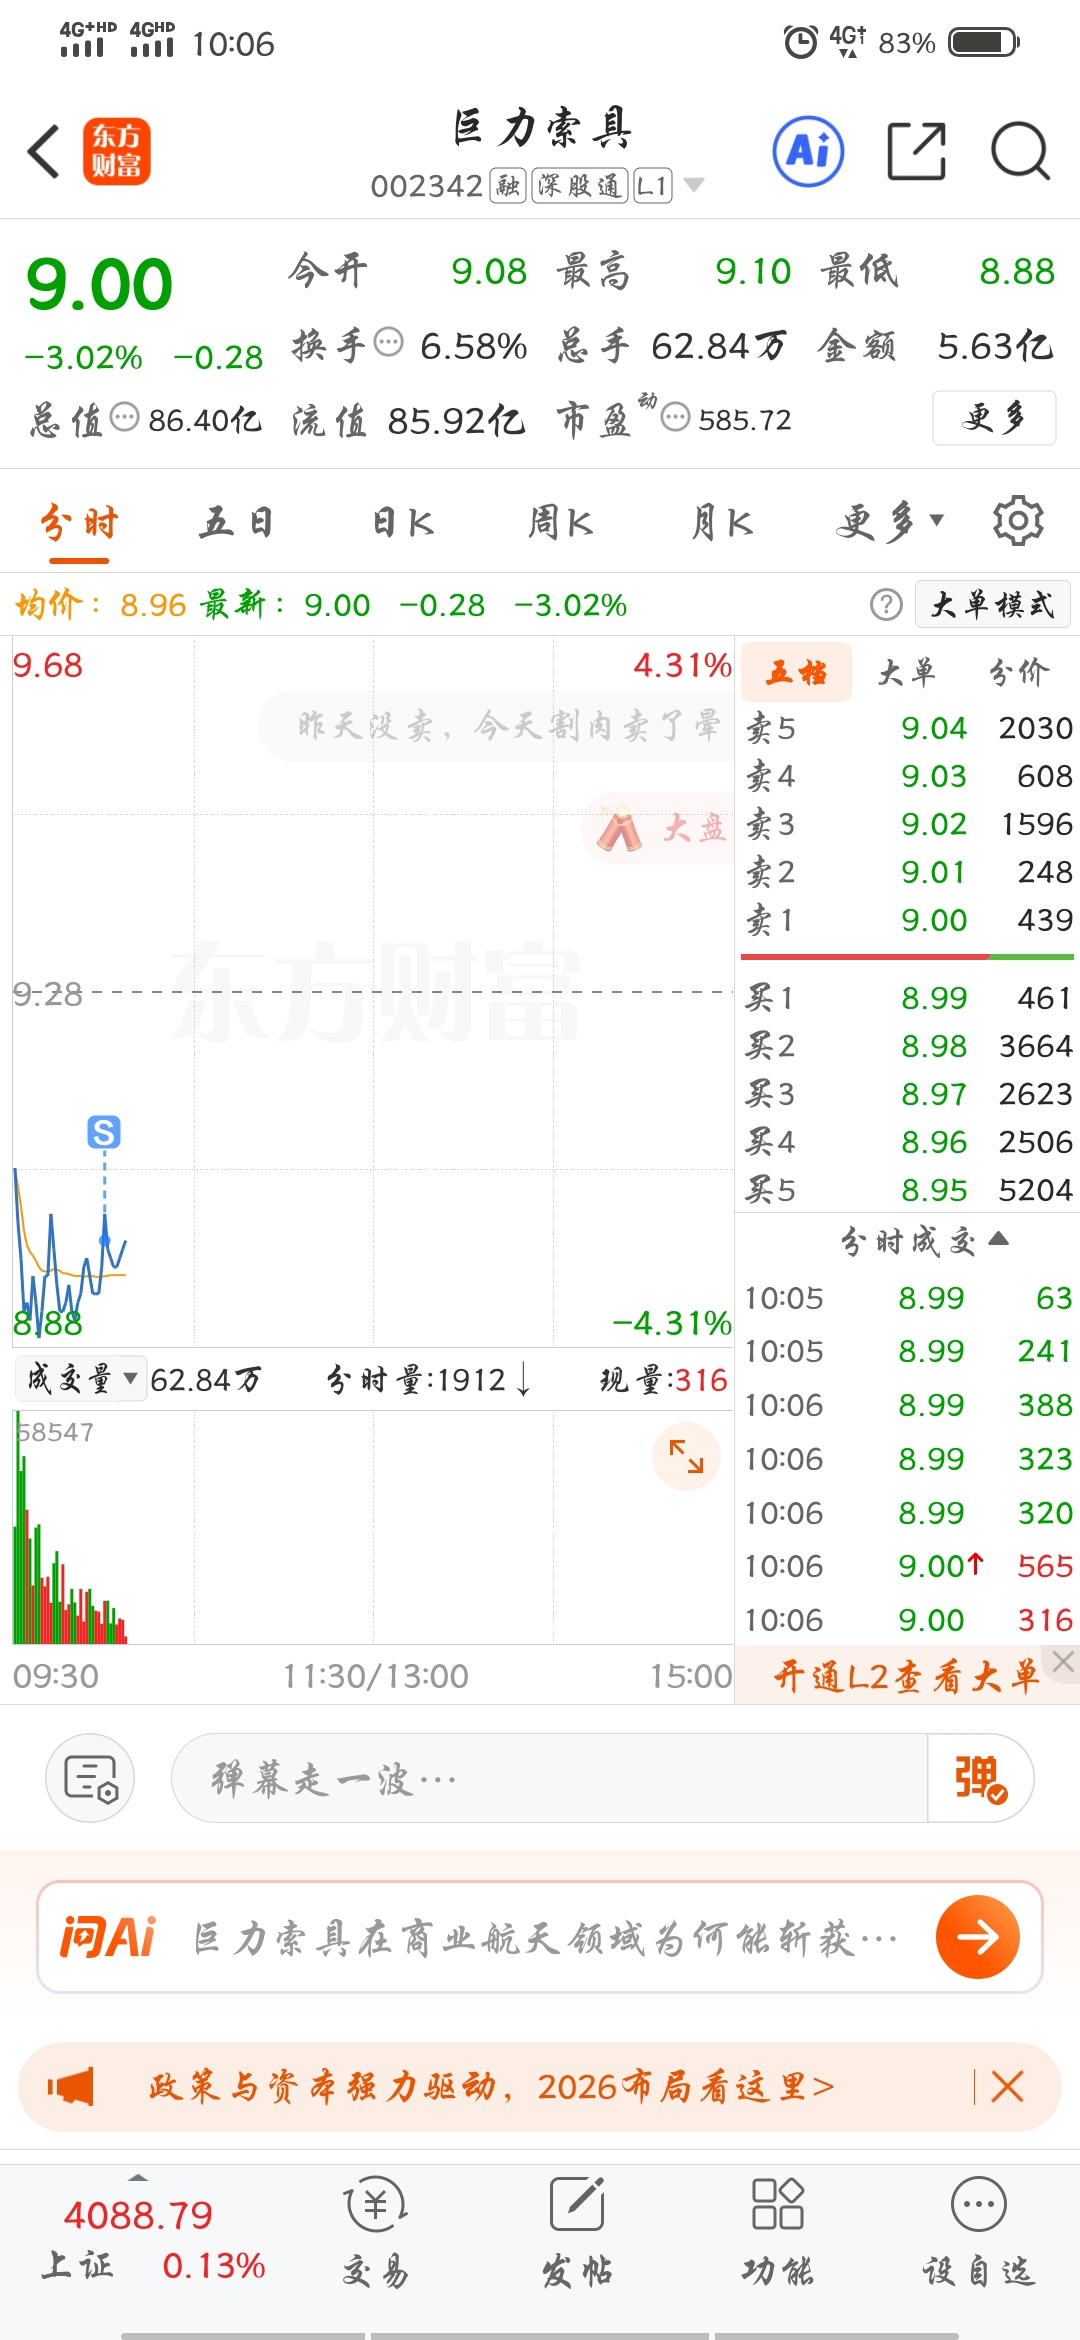Open barrage settings list icon
Image resolution: width=1080 pixels, height=2340 pixels.
coord(91,1779)
